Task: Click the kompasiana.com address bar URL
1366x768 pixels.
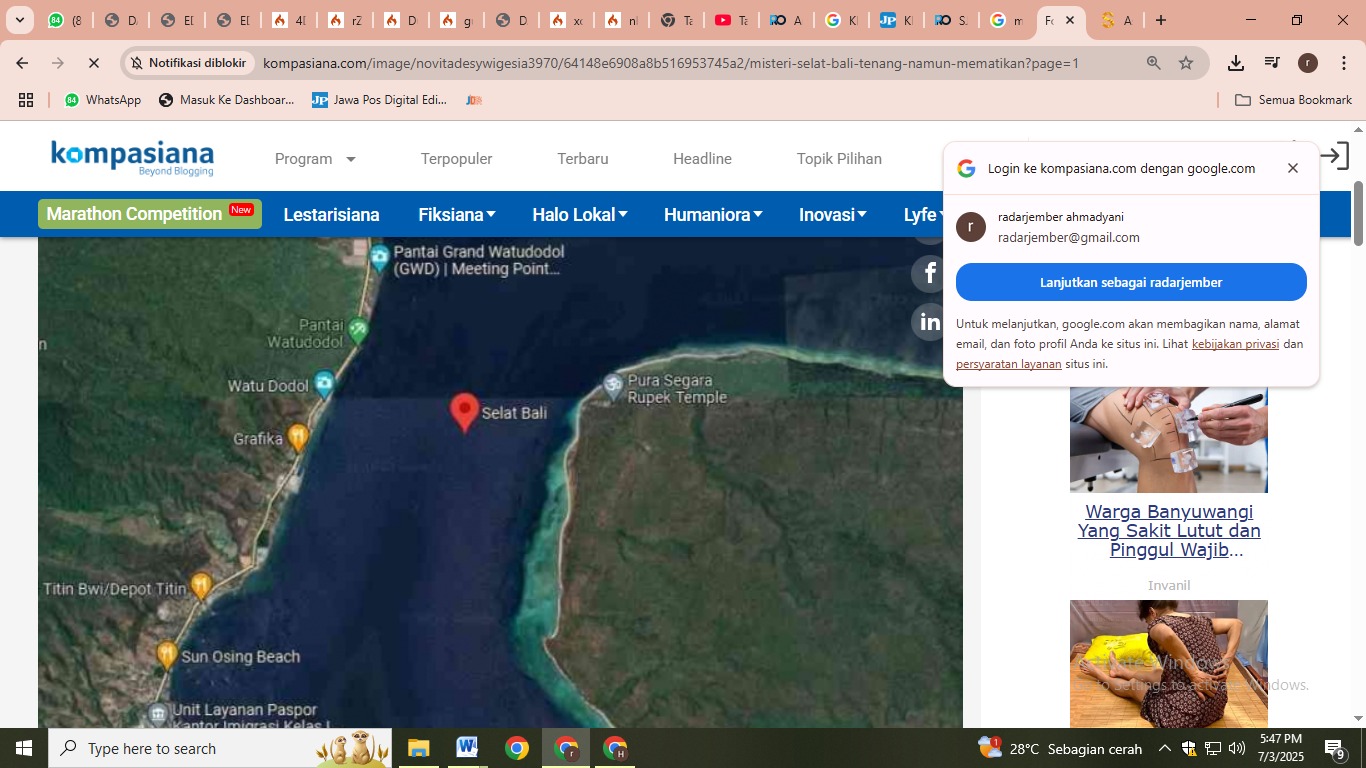Action: click(670, 63)
